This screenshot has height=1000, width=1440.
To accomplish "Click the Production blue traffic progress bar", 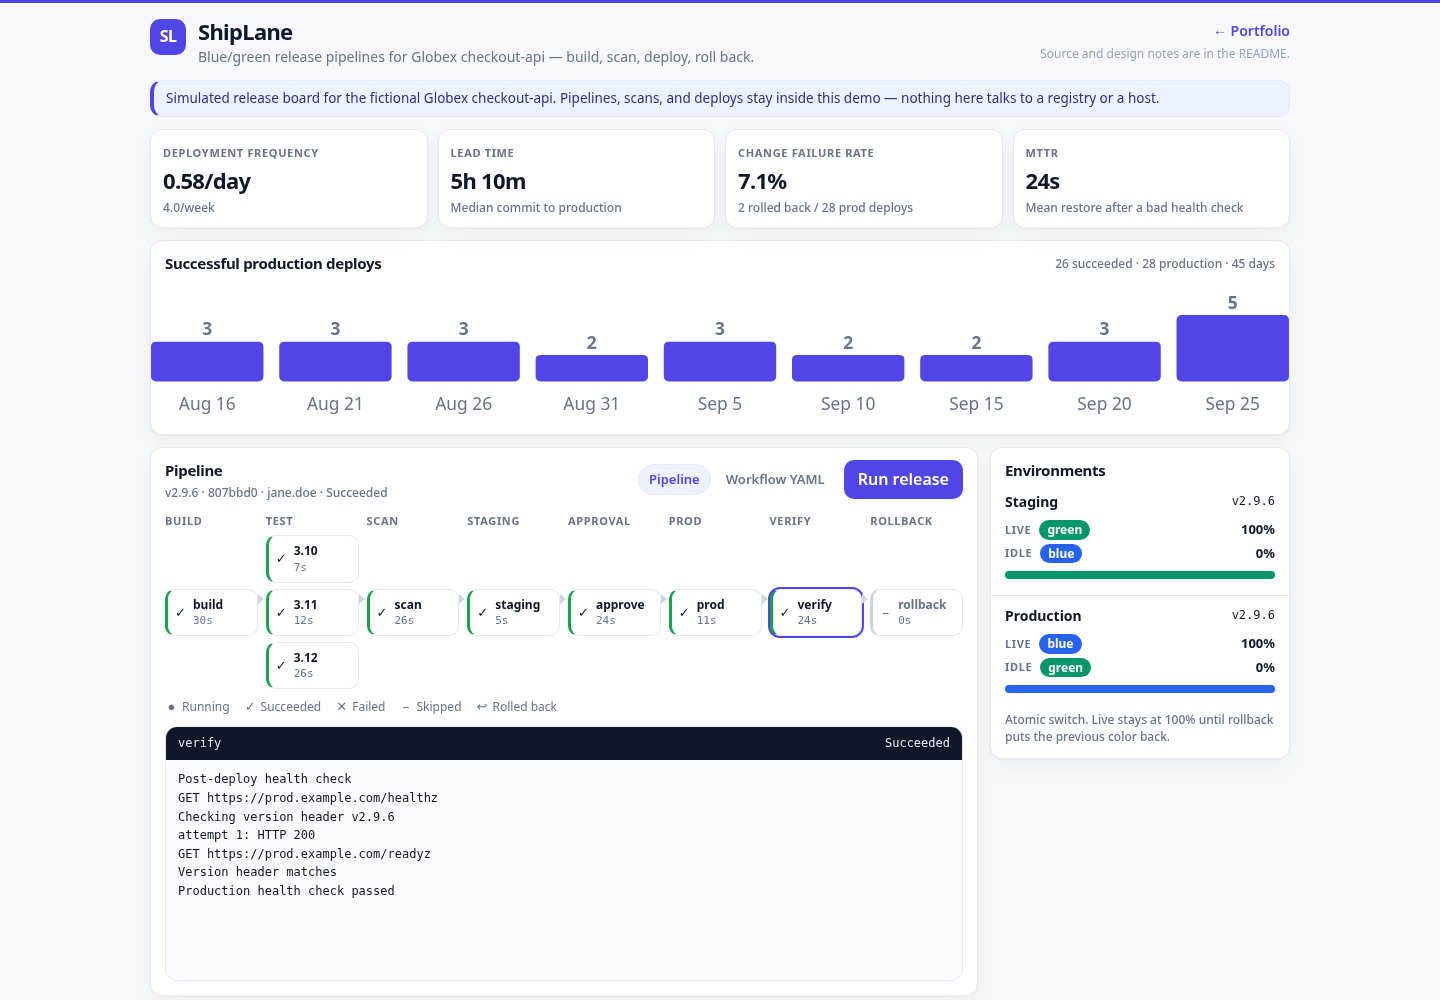I will (x=1140, y=689).
